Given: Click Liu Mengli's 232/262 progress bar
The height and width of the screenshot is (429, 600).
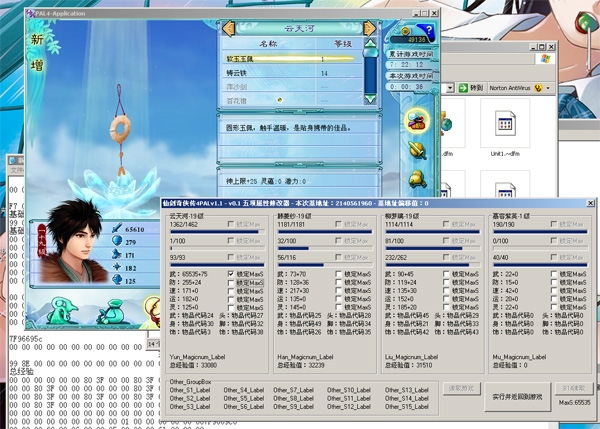Looking at the screenshot, I should (x=432, y=265).
